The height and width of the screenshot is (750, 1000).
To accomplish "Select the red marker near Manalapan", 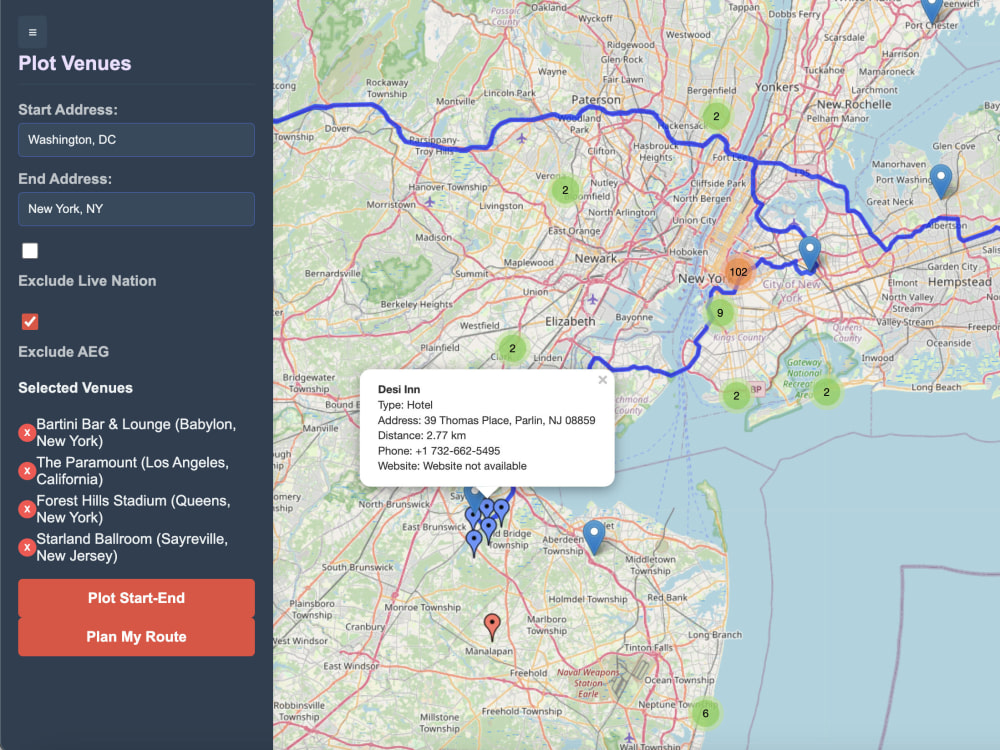I will tap(492, 626).
